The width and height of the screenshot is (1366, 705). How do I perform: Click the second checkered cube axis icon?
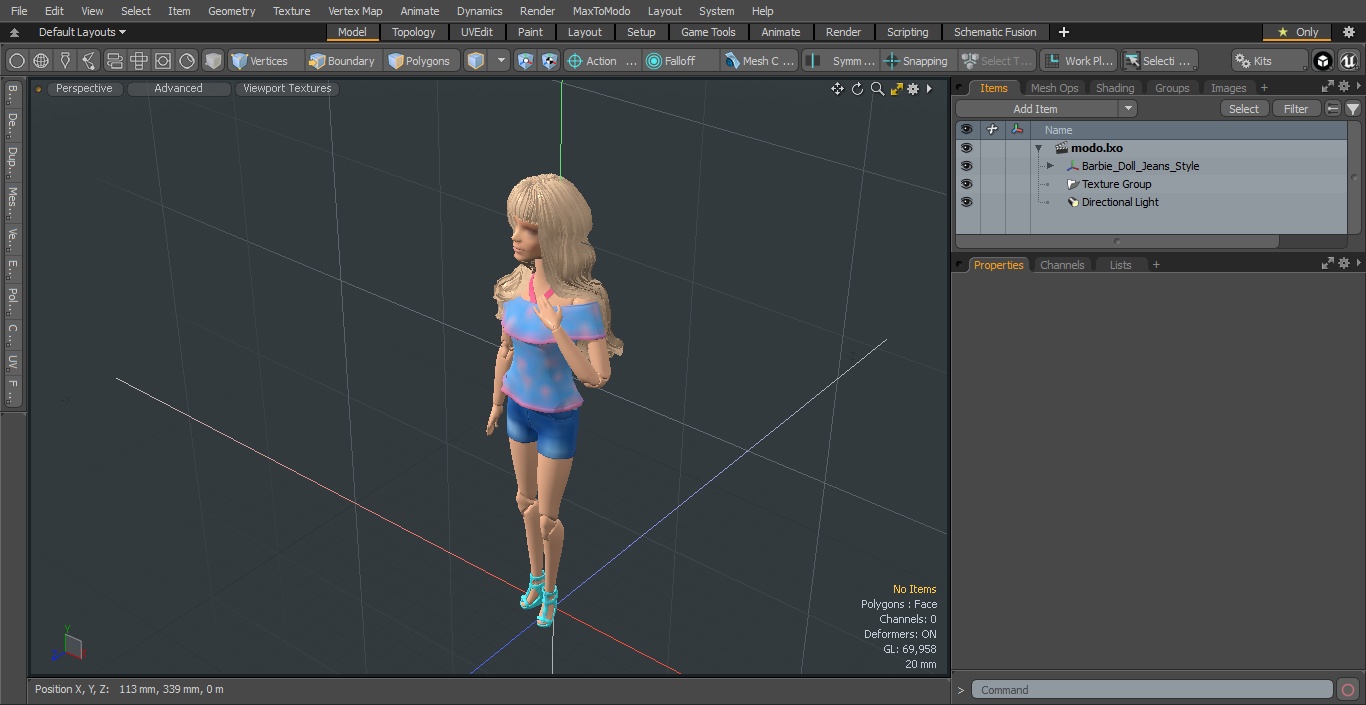point(550,61)
